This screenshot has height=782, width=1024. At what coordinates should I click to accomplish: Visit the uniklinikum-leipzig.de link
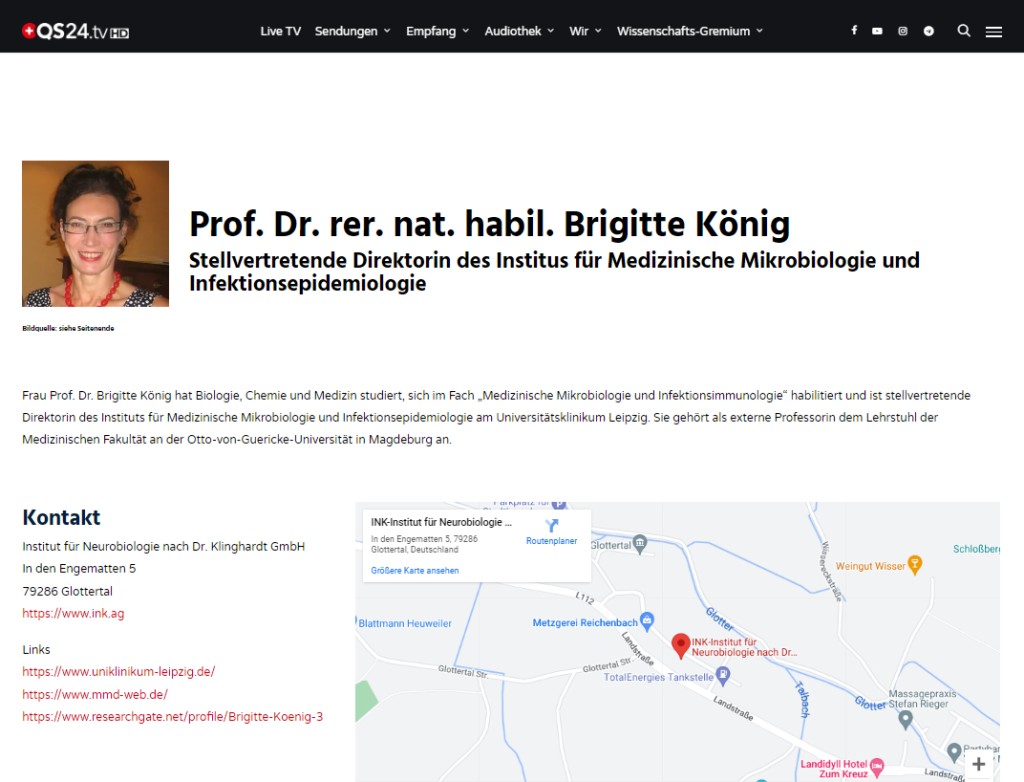(x=118, y=671)
